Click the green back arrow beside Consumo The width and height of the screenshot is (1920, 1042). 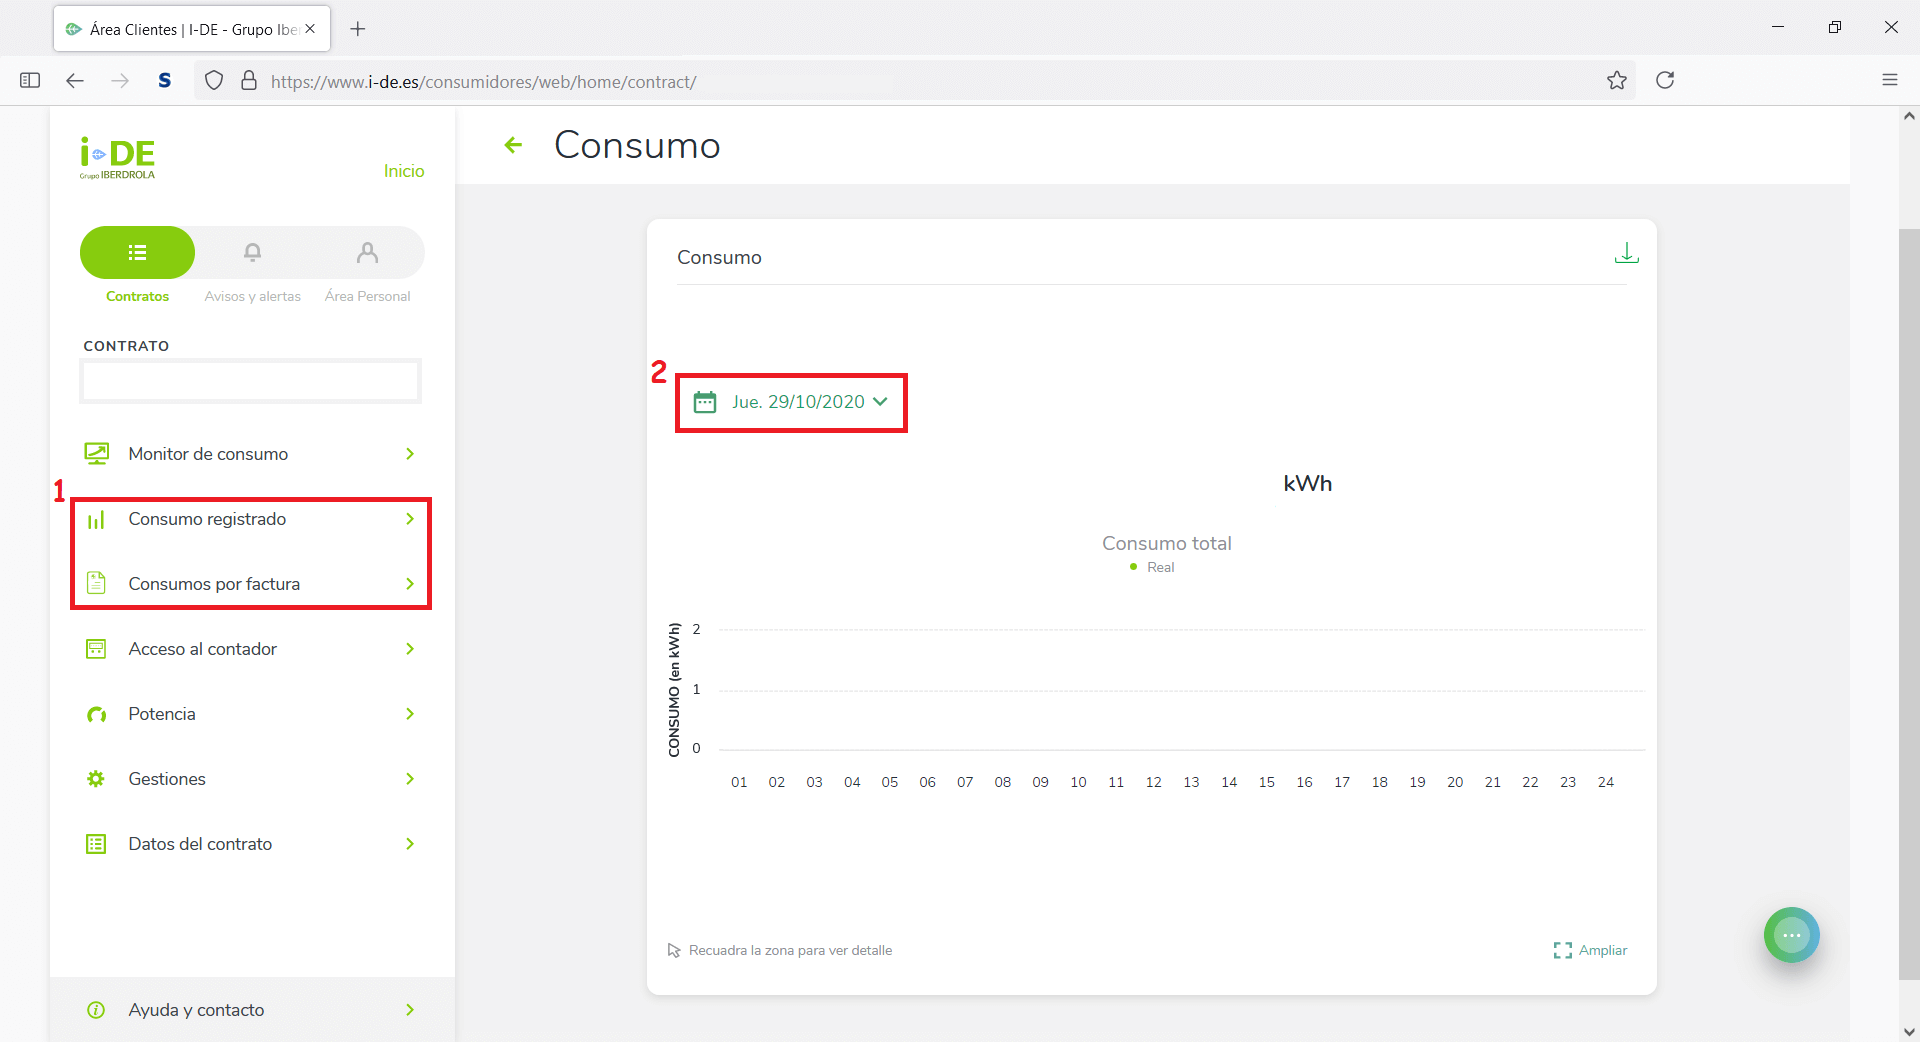click(x=513, y=146)
